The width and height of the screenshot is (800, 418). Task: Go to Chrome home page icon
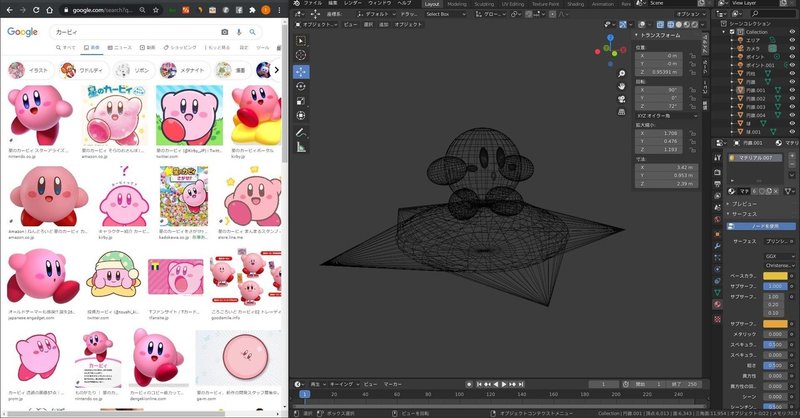tap(49, 10)
